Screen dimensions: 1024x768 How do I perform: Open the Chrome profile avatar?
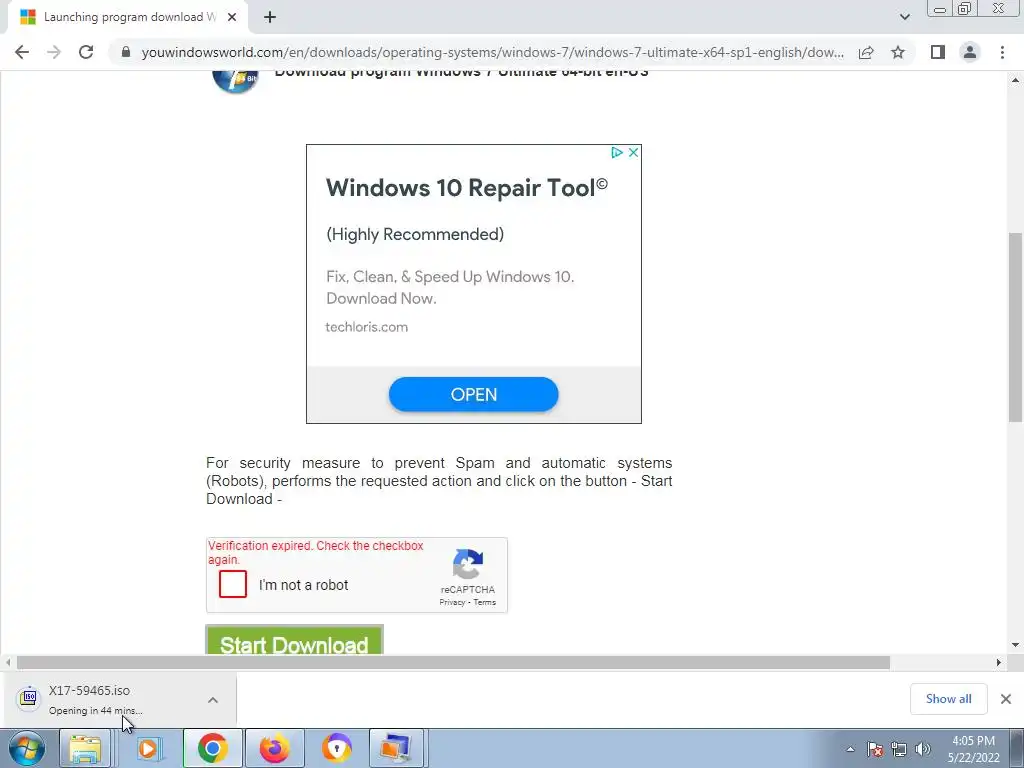pyautogui.click(x=970, y=52)
